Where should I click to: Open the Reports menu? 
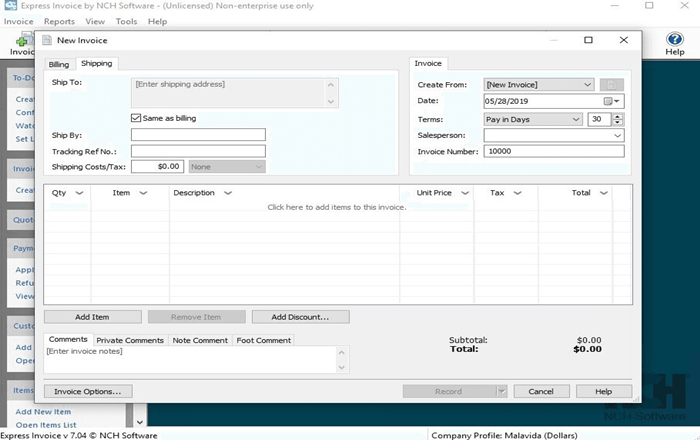59,21
